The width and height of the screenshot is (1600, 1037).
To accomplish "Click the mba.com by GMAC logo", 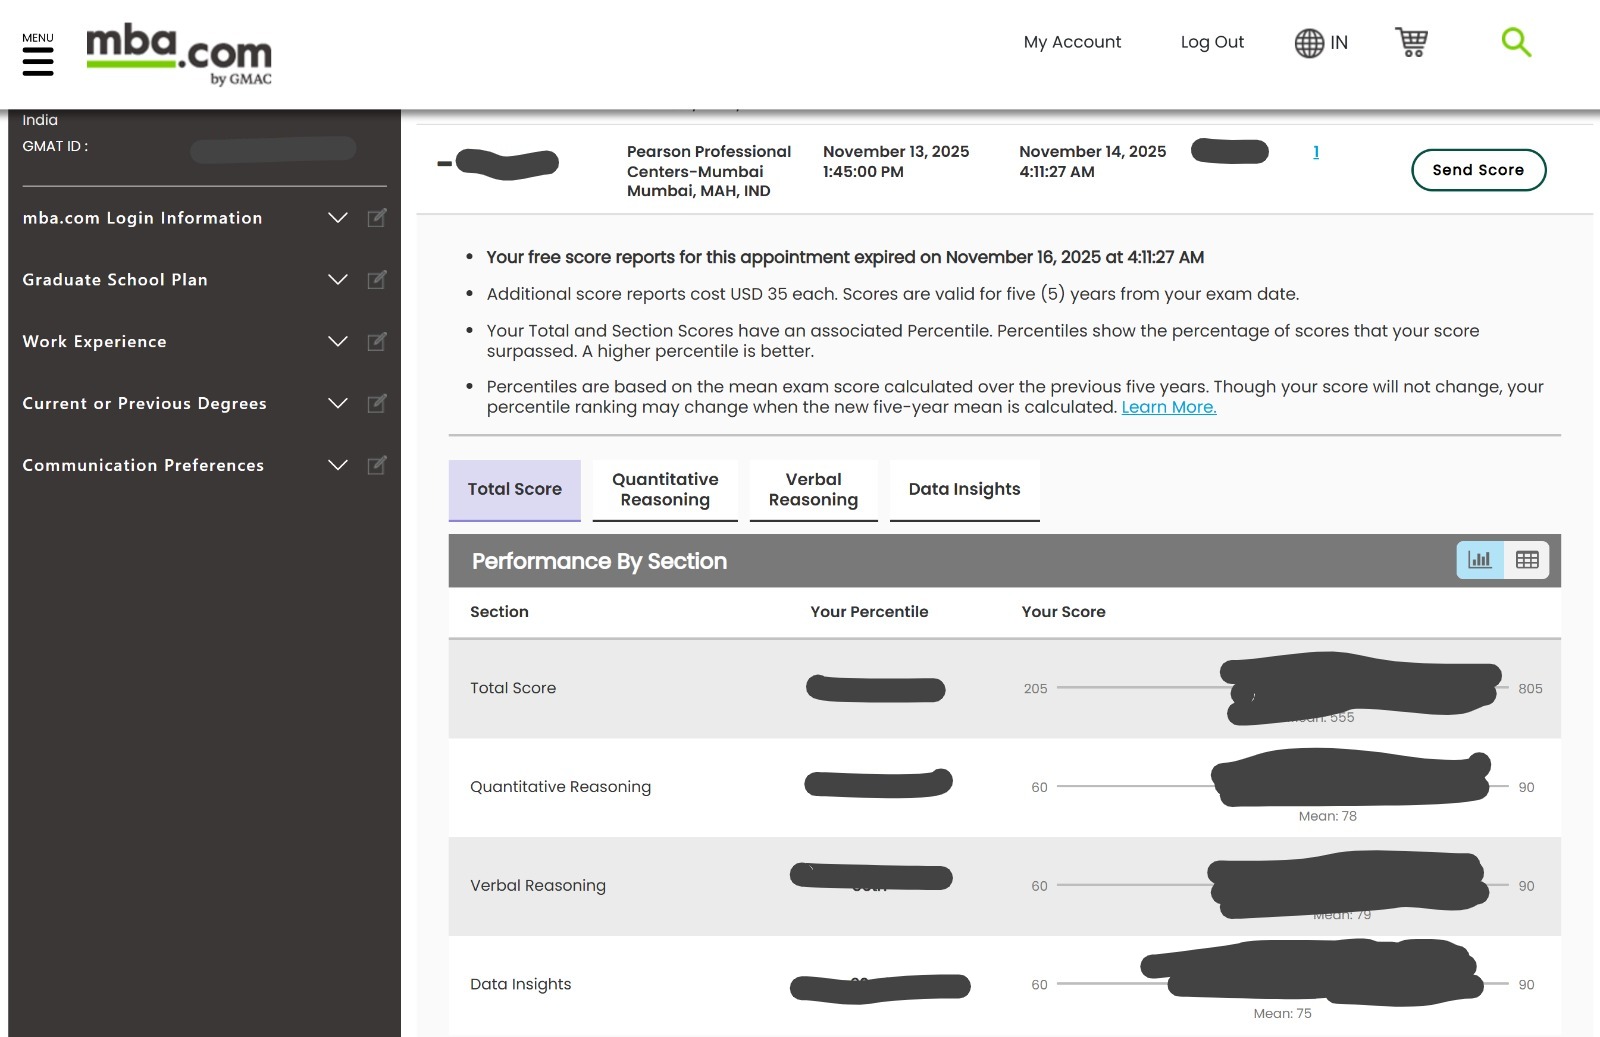I will click(x=179, y=54).
